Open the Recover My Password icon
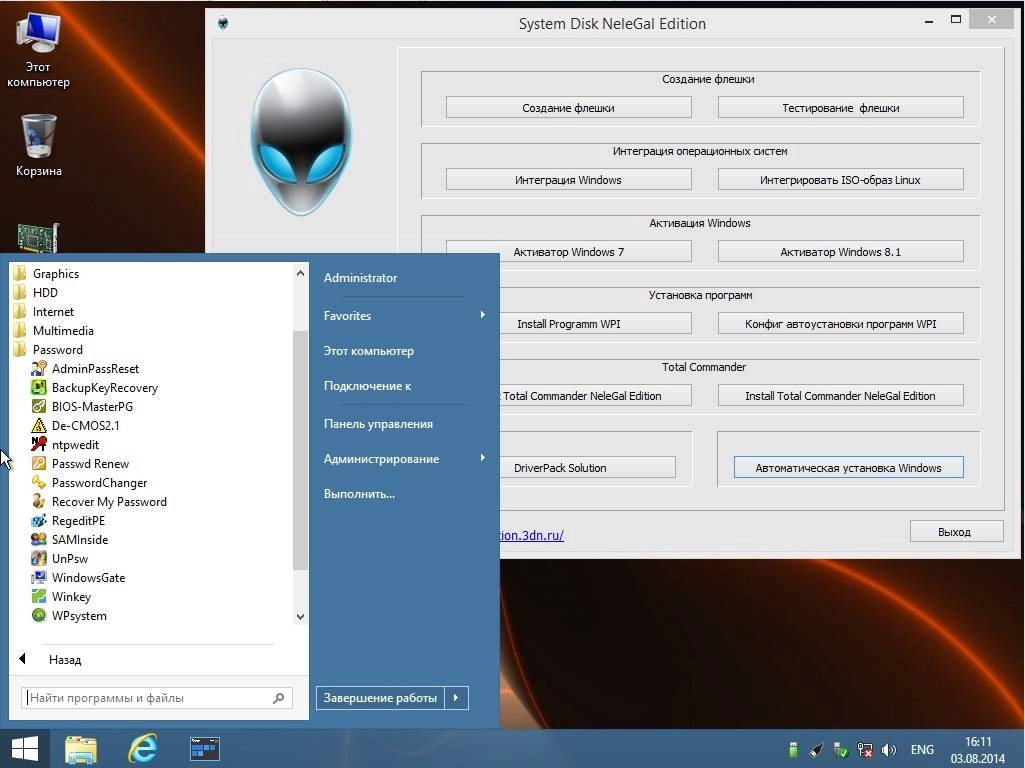 (x=39, y=501)
